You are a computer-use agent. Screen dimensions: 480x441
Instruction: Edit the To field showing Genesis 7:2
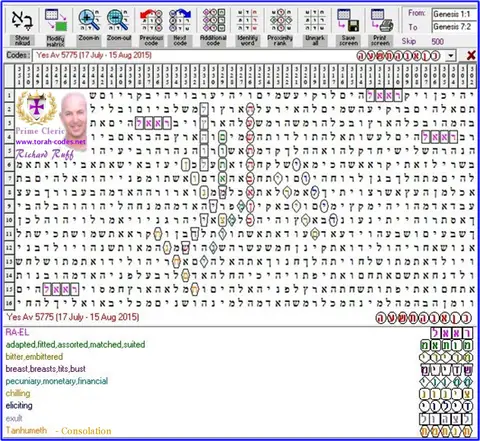coord(454,27)
